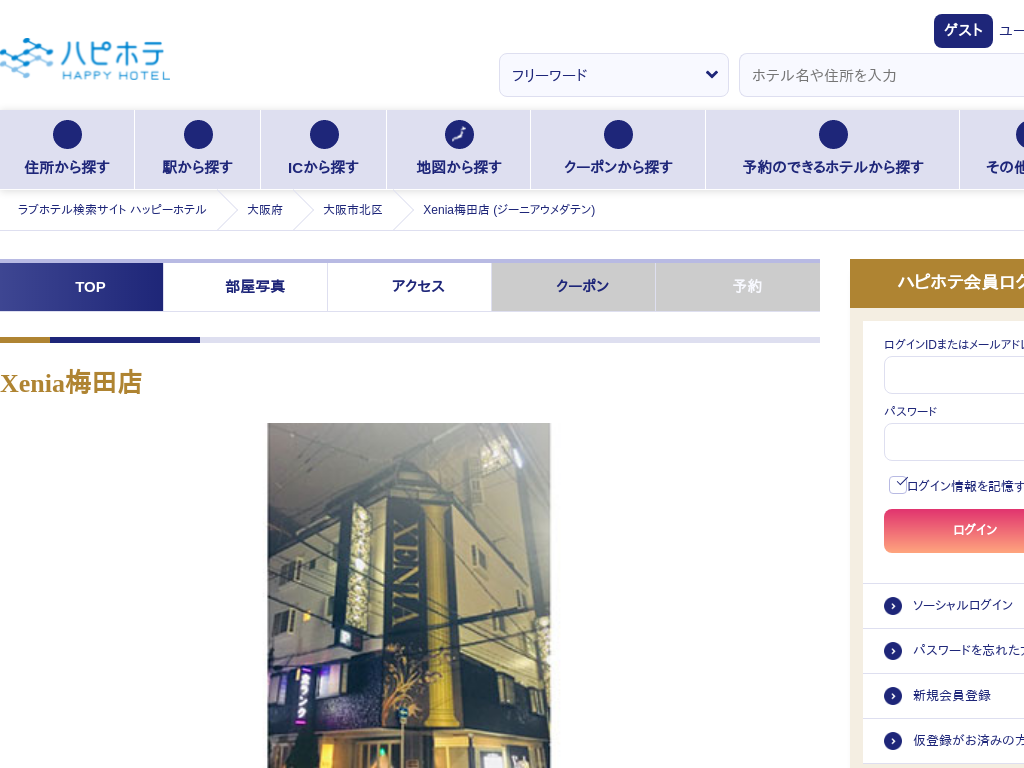Click the Xenia梅田店 heading text
1024x768 pixels.
point(71,383)
